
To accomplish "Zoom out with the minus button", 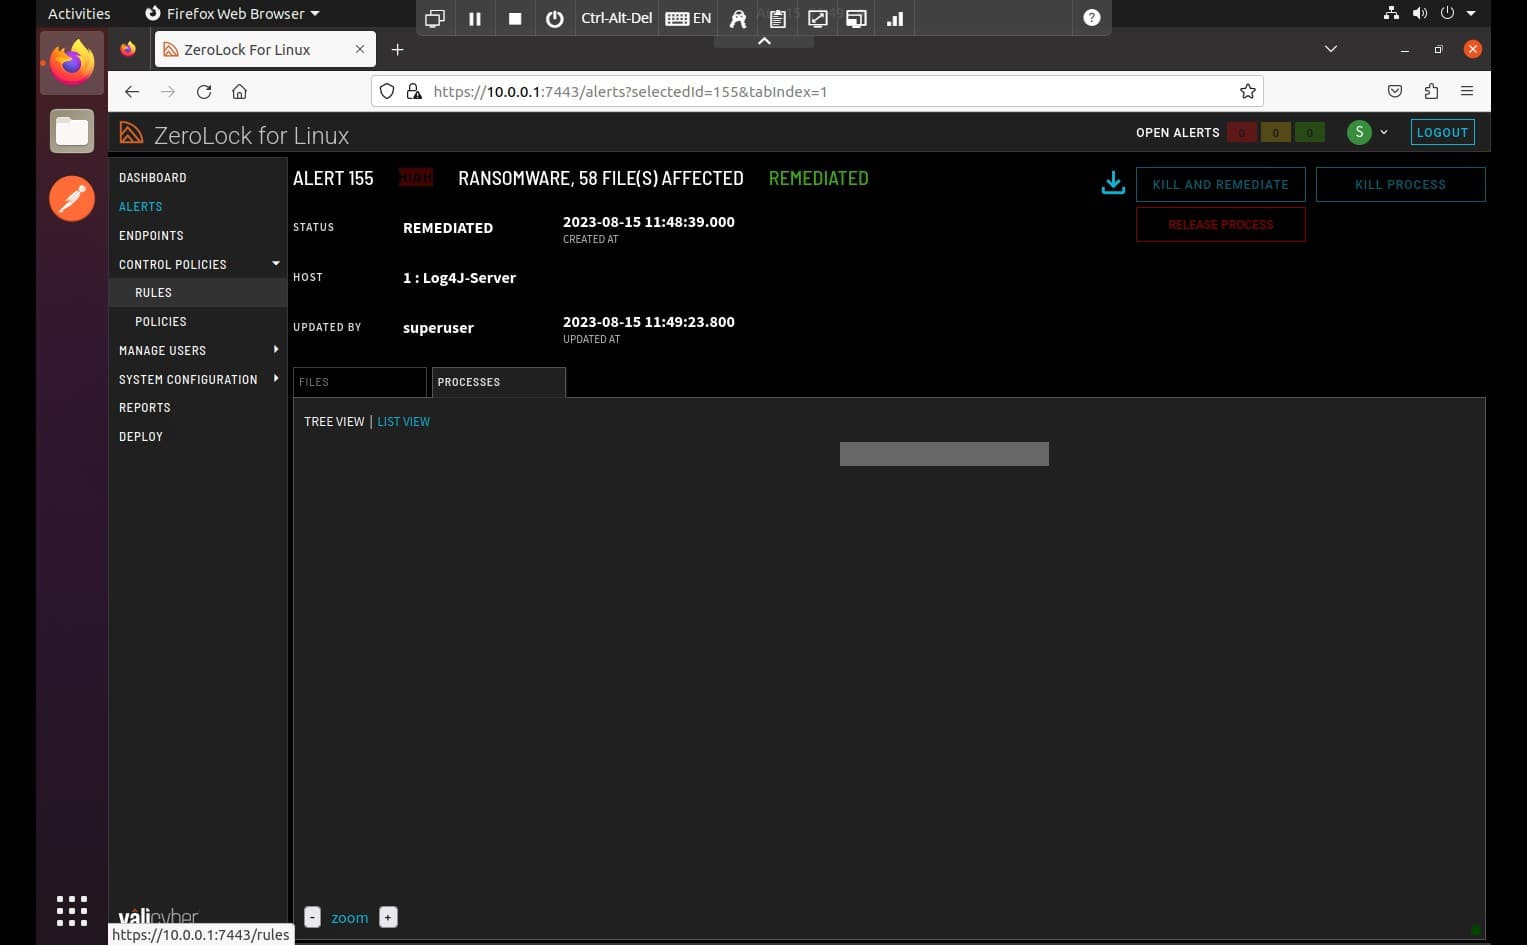I will [x=312, y=917].
